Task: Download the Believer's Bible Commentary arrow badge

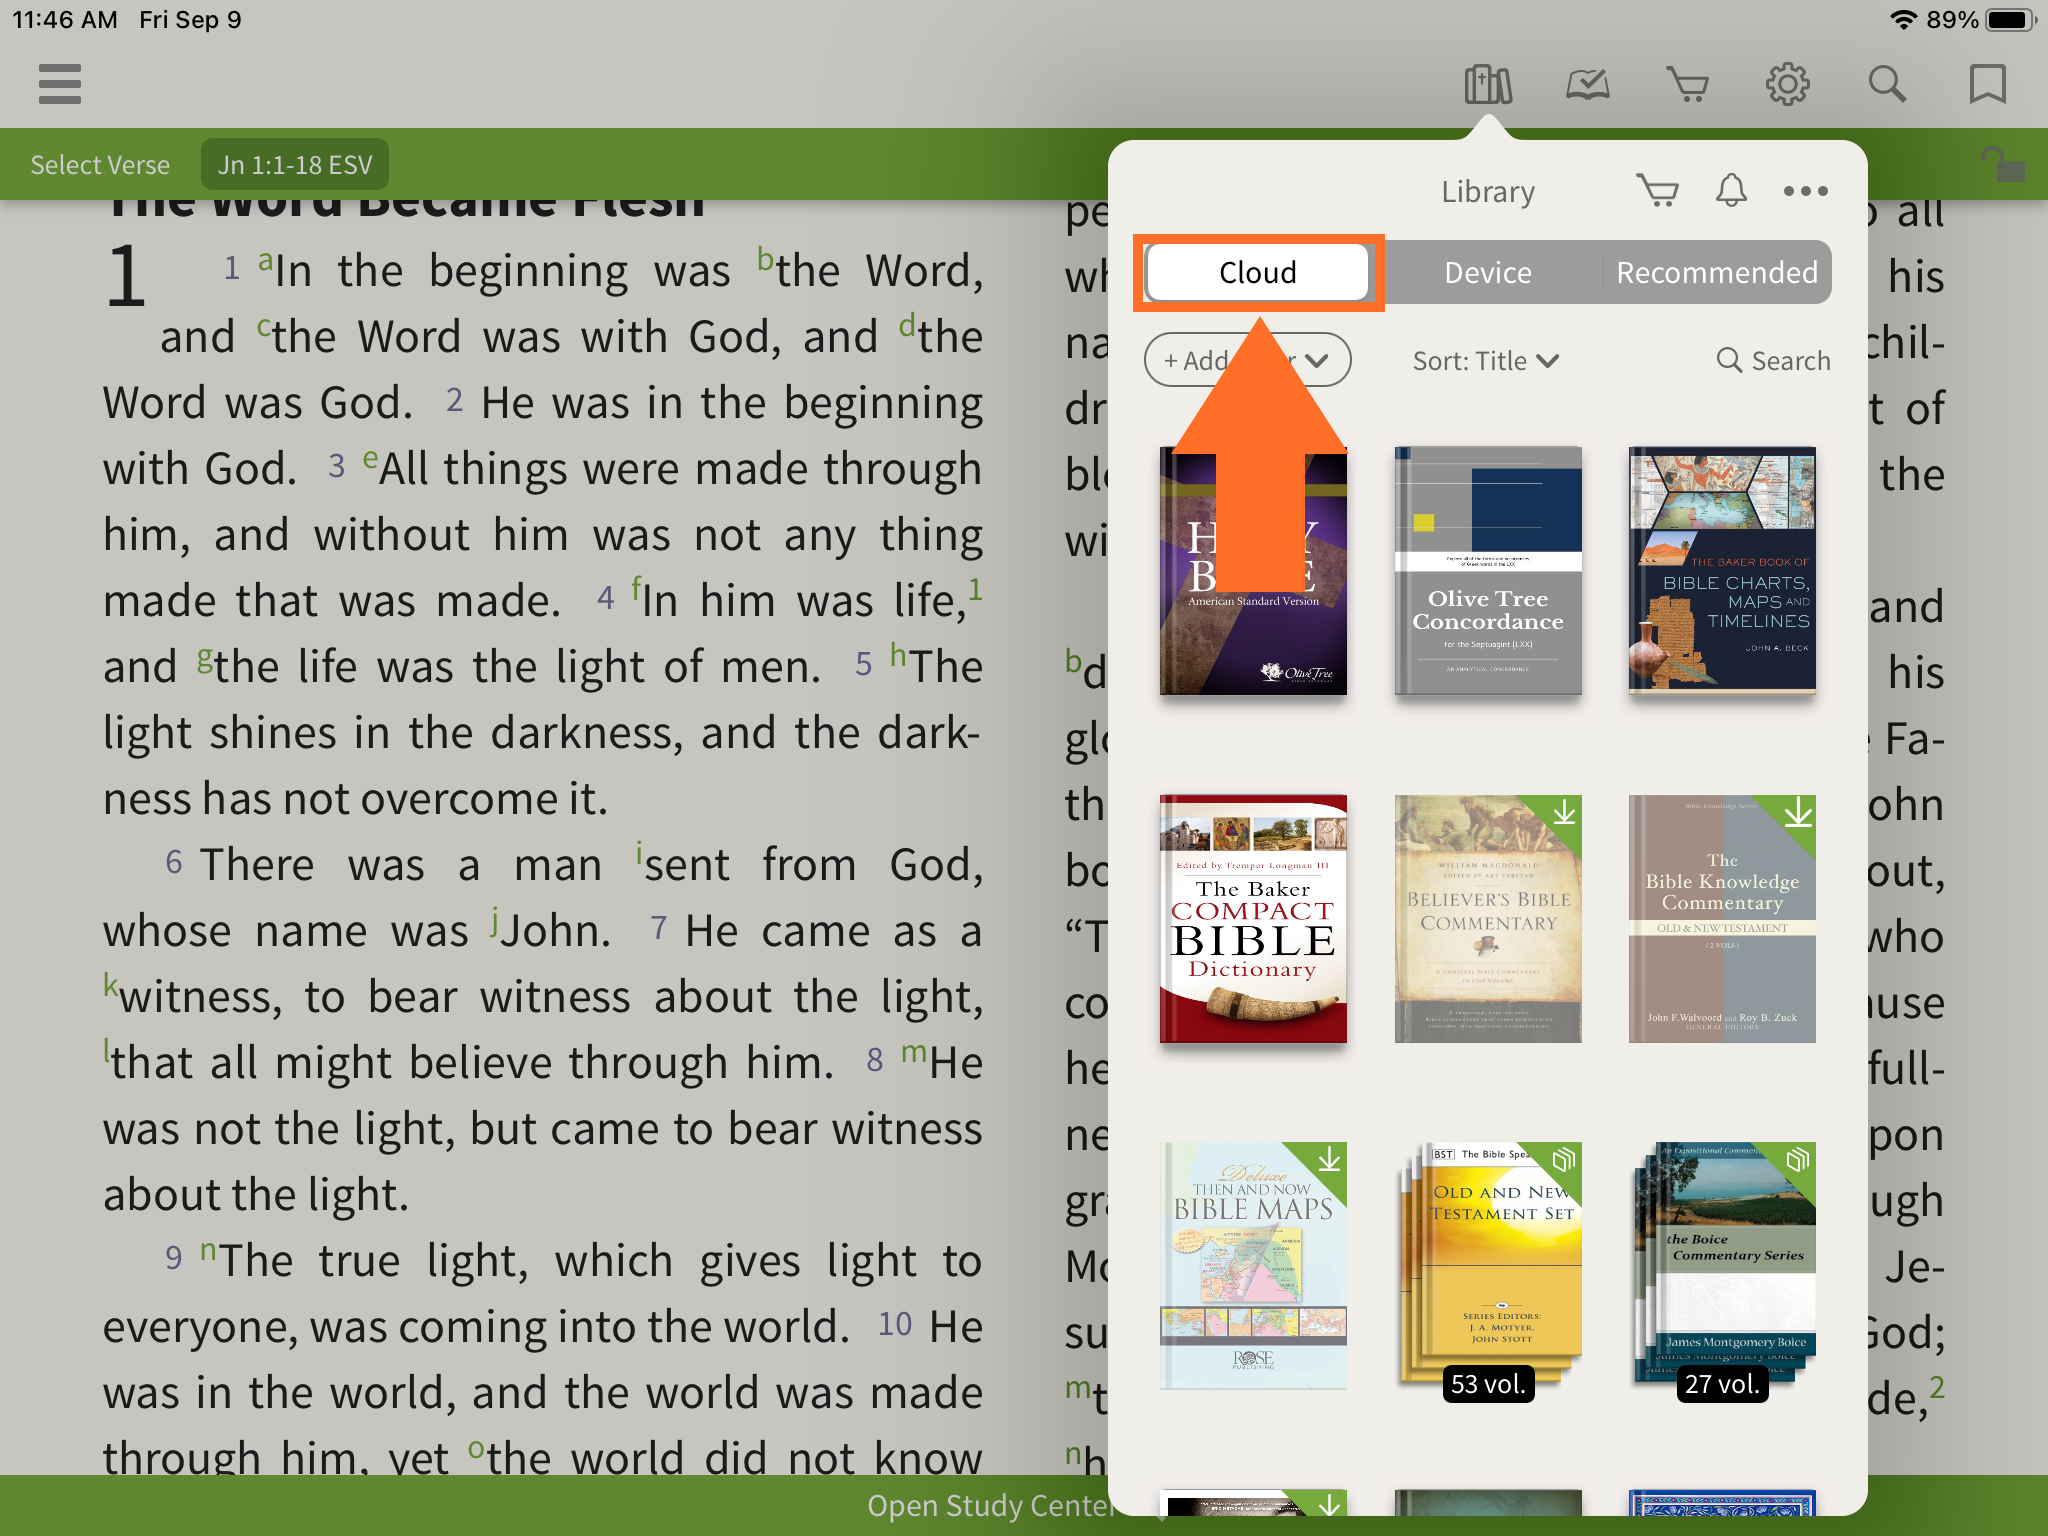Action: pos(1564,813)
